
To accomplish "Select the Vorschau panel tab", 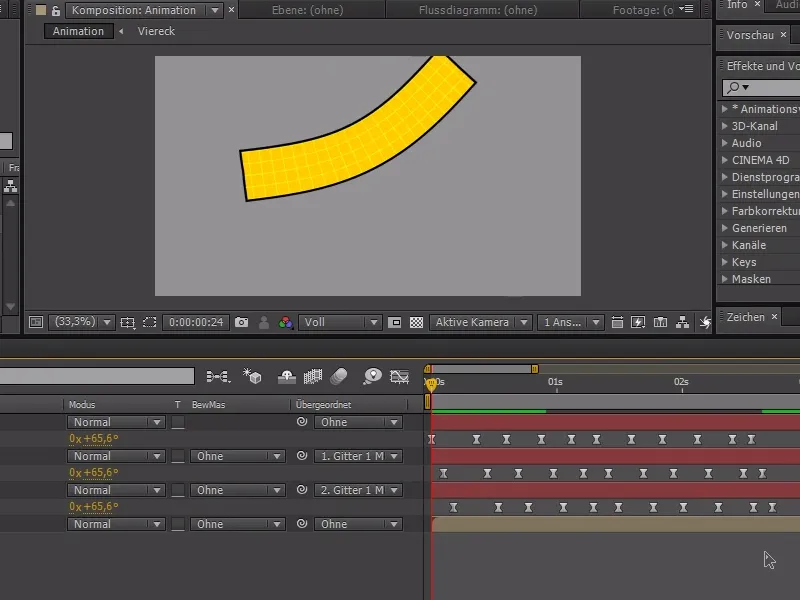I will [x=750, y=35].
